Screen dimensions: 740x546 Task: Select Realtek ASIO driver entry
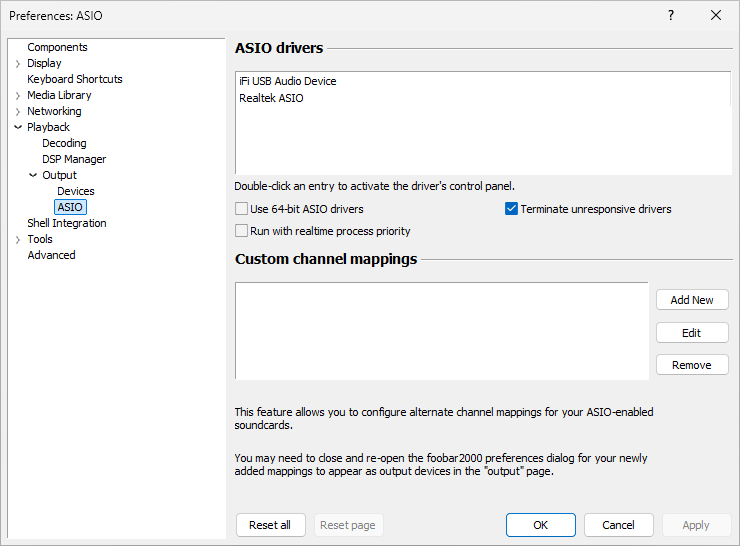coord(271,98)
